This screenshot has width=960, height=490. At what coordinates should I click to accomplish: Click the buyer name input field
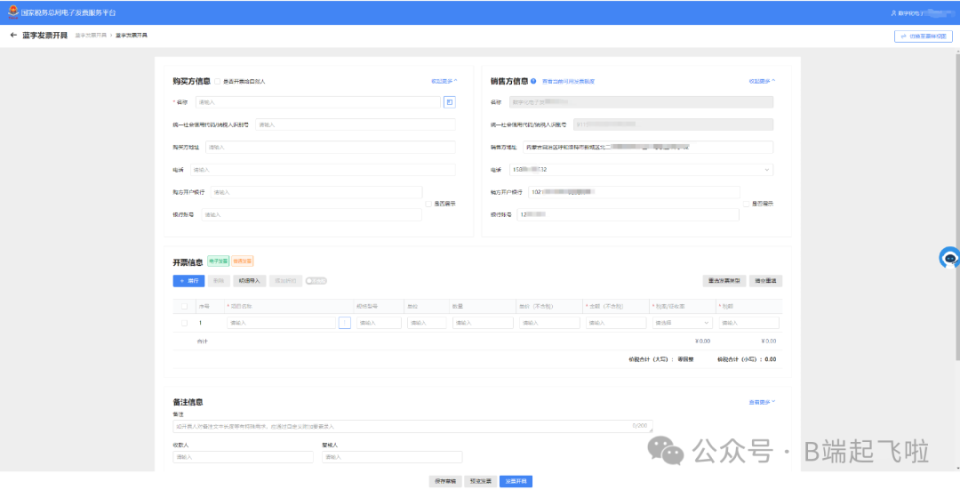pos(318,102)
